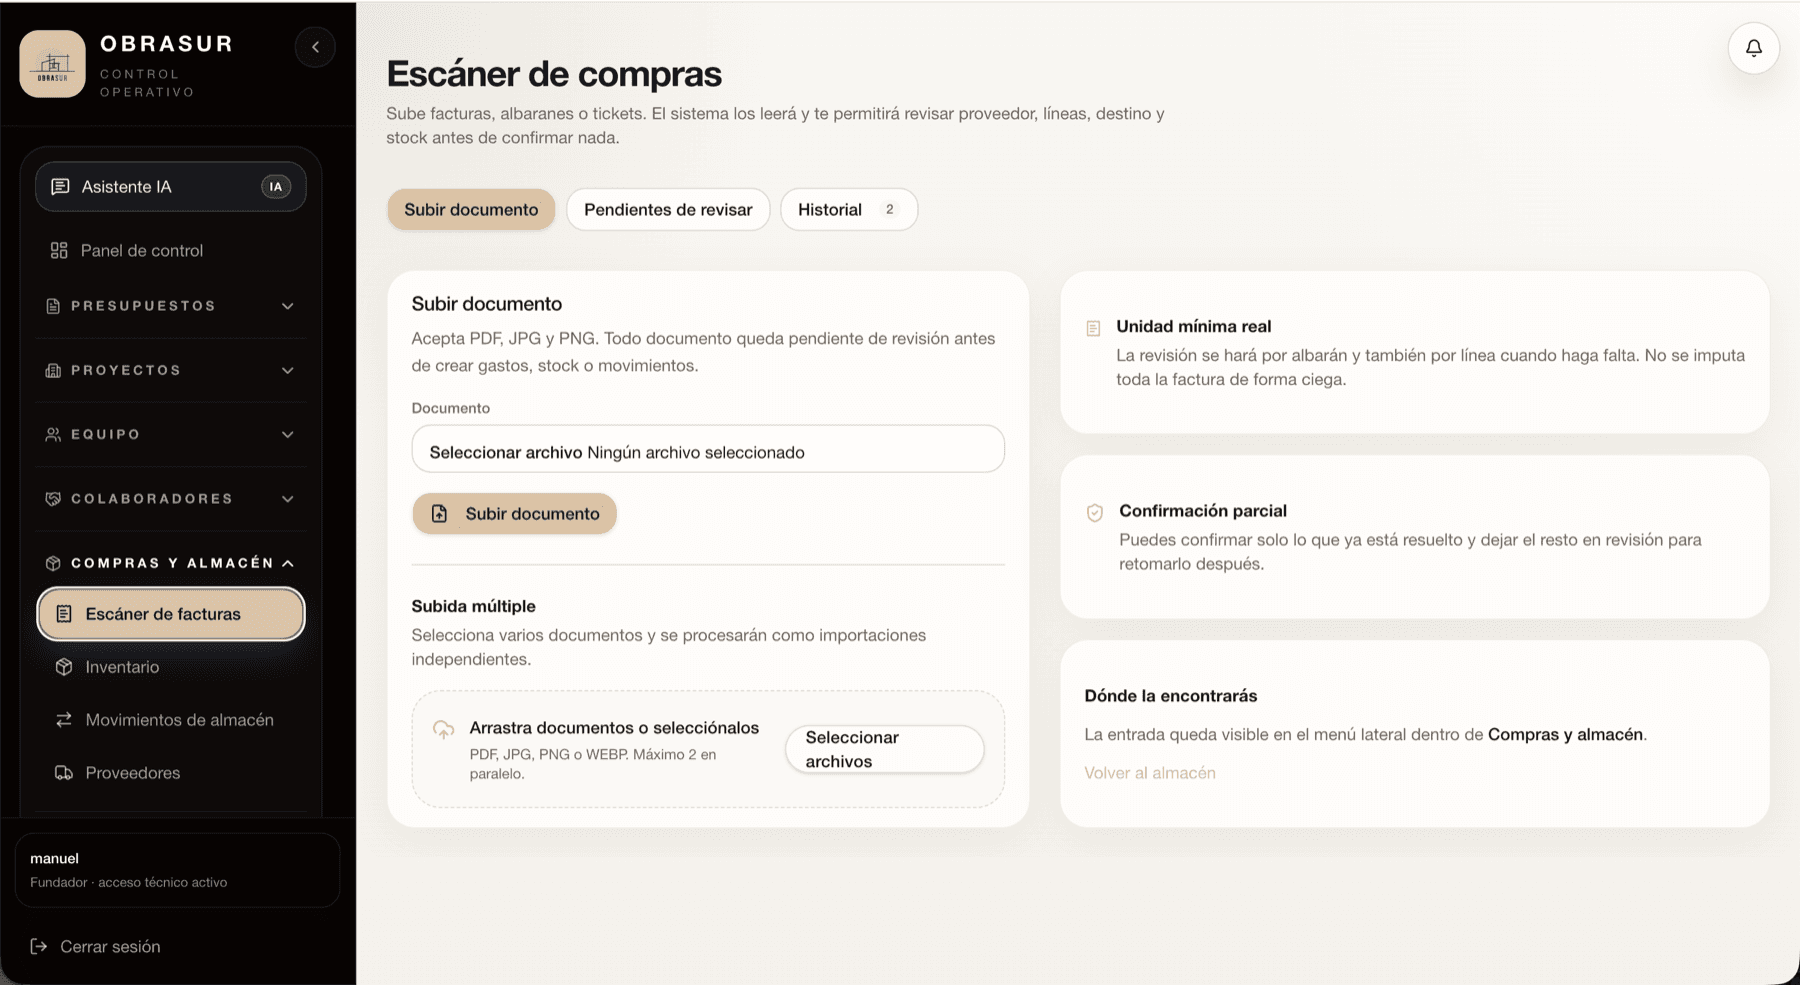Viewport: 1800px width, 985px height.
Task: Switch to the Historial tab
Action: [x=849, y=210]
